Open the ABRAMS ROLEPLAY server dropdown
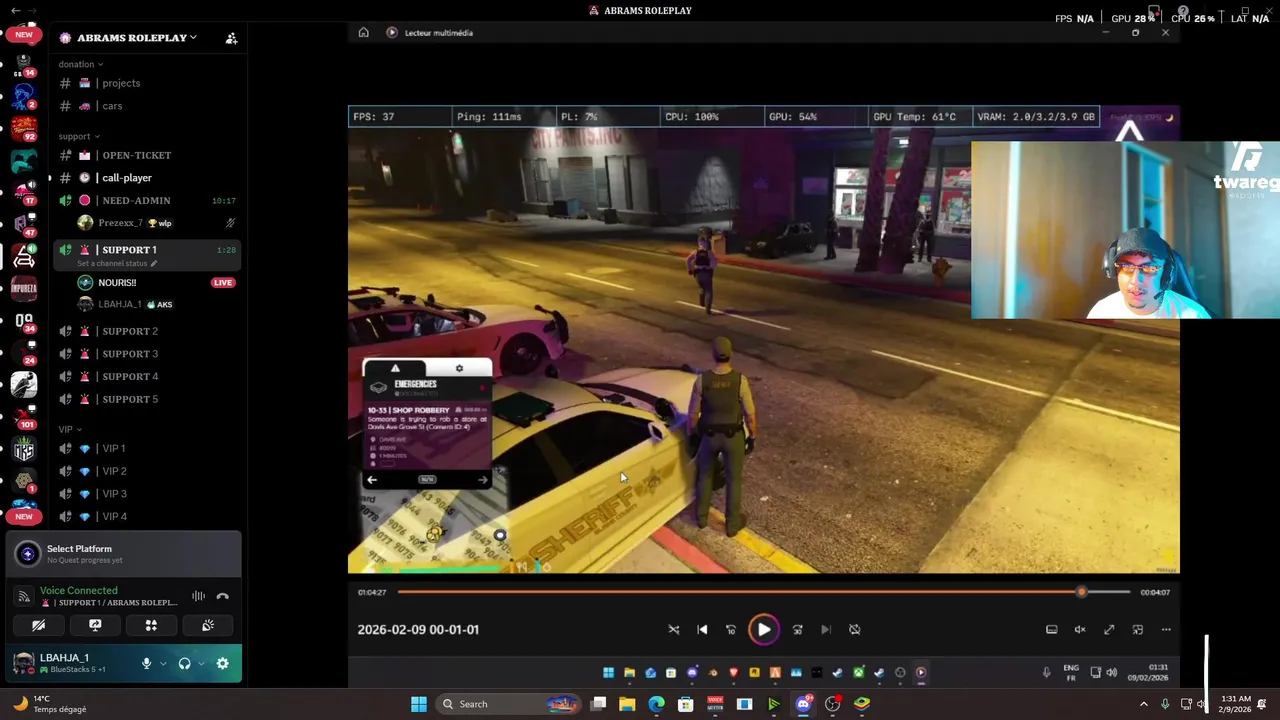1280x720 pixels. [x=136, y=37]
